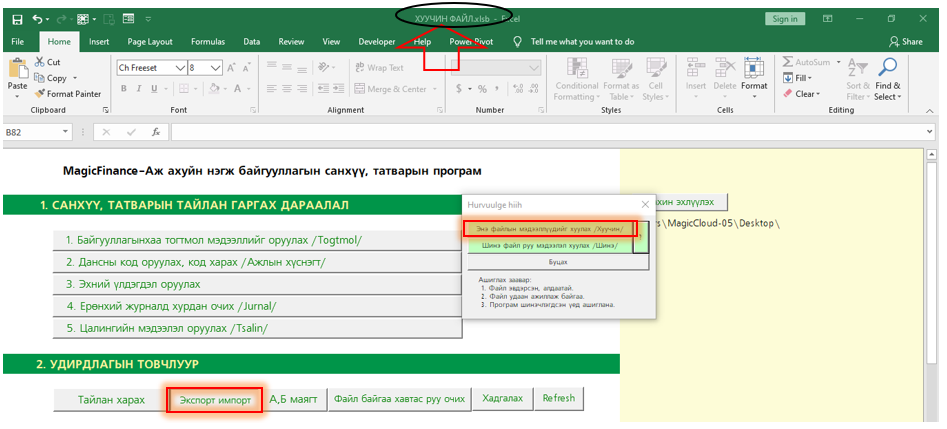Click the Тайлан харах button
Image resolution: width=947 pixels, height=429 pixels.
coord(111,400)
